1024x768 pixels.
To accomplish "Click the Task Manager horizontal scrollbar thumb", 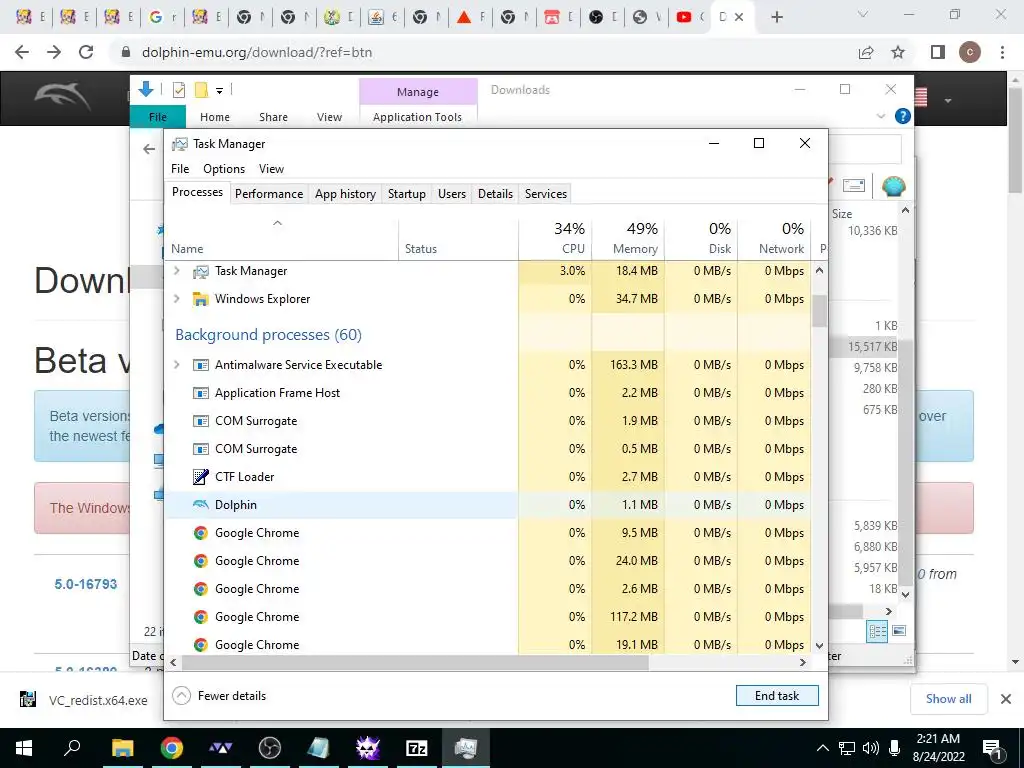I will [x=415, y=662].
